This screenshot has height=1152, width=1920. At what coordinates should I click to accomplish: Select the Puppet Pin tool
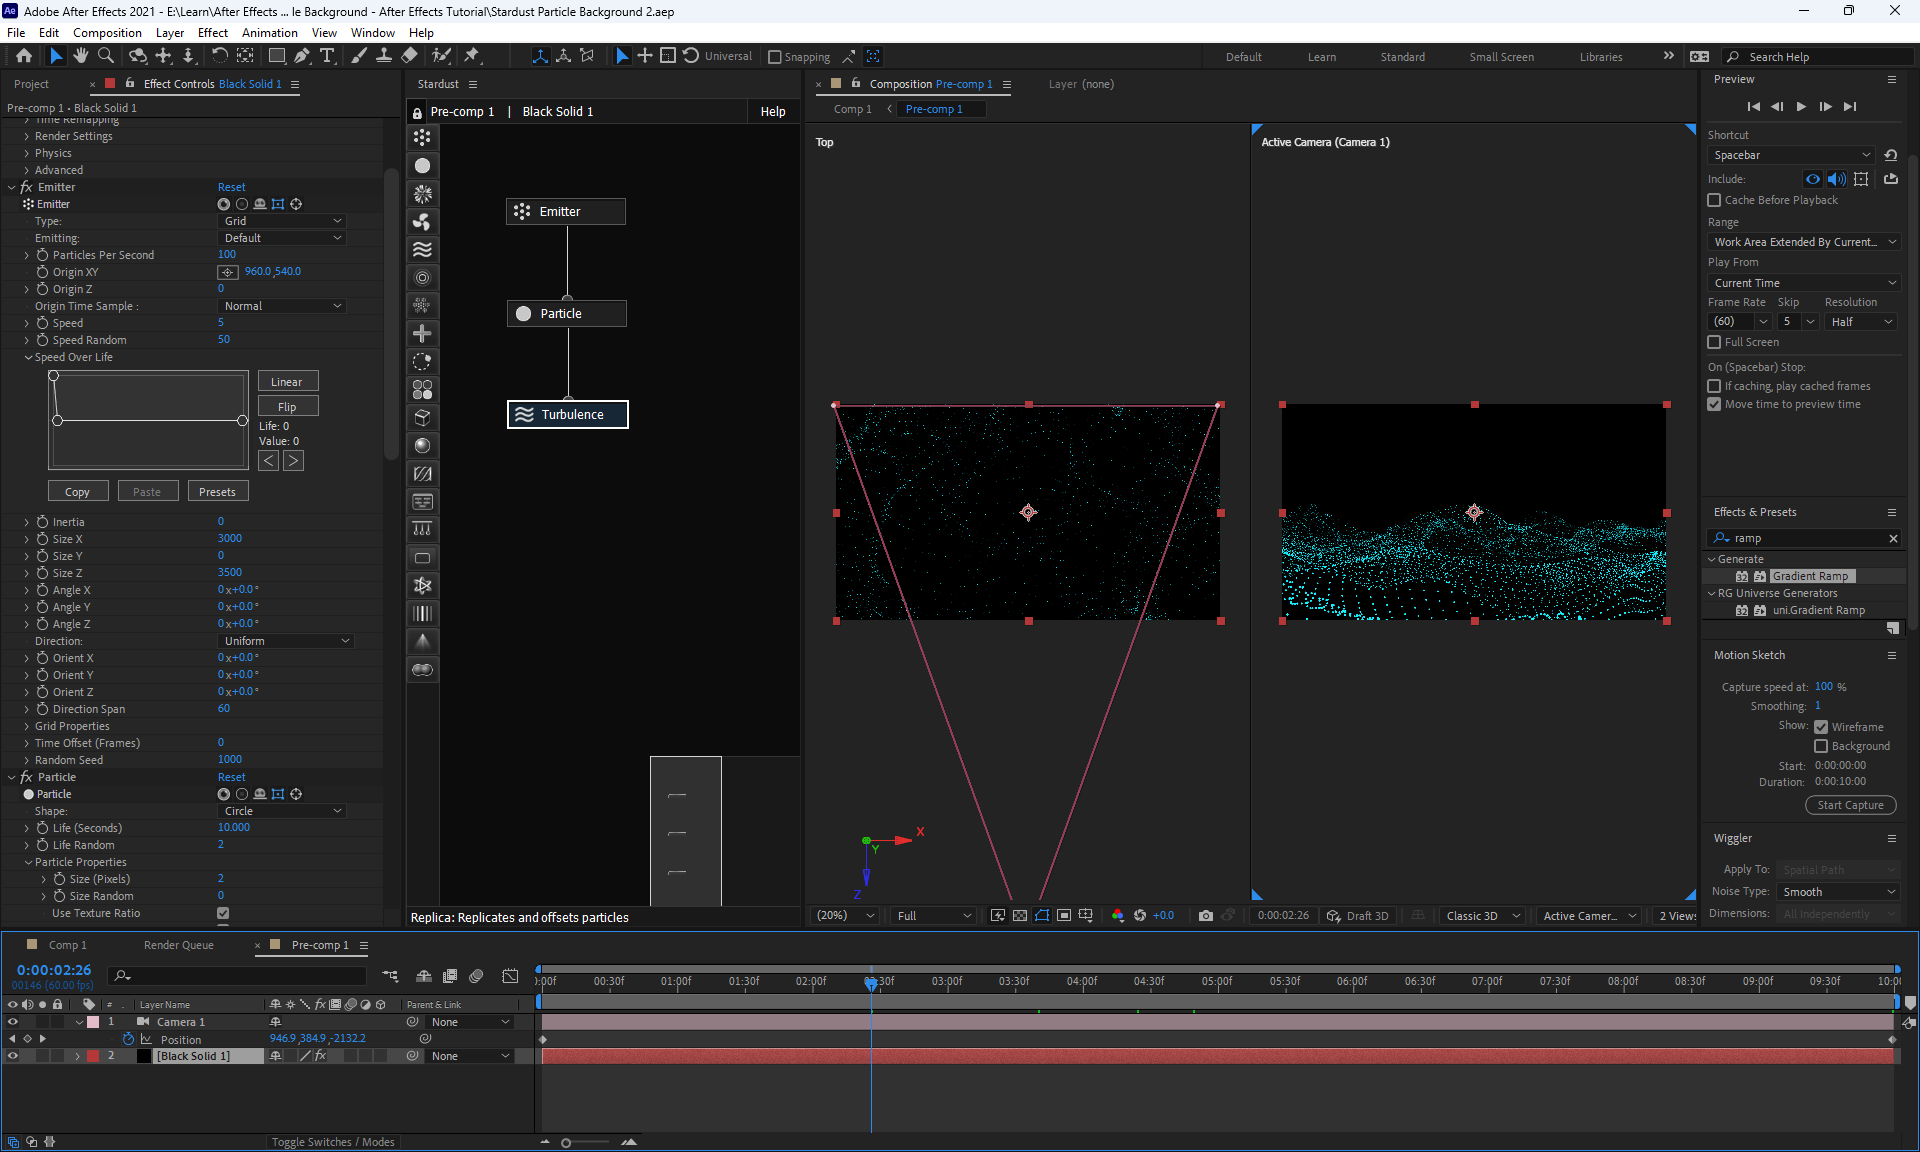pos(472,56)
